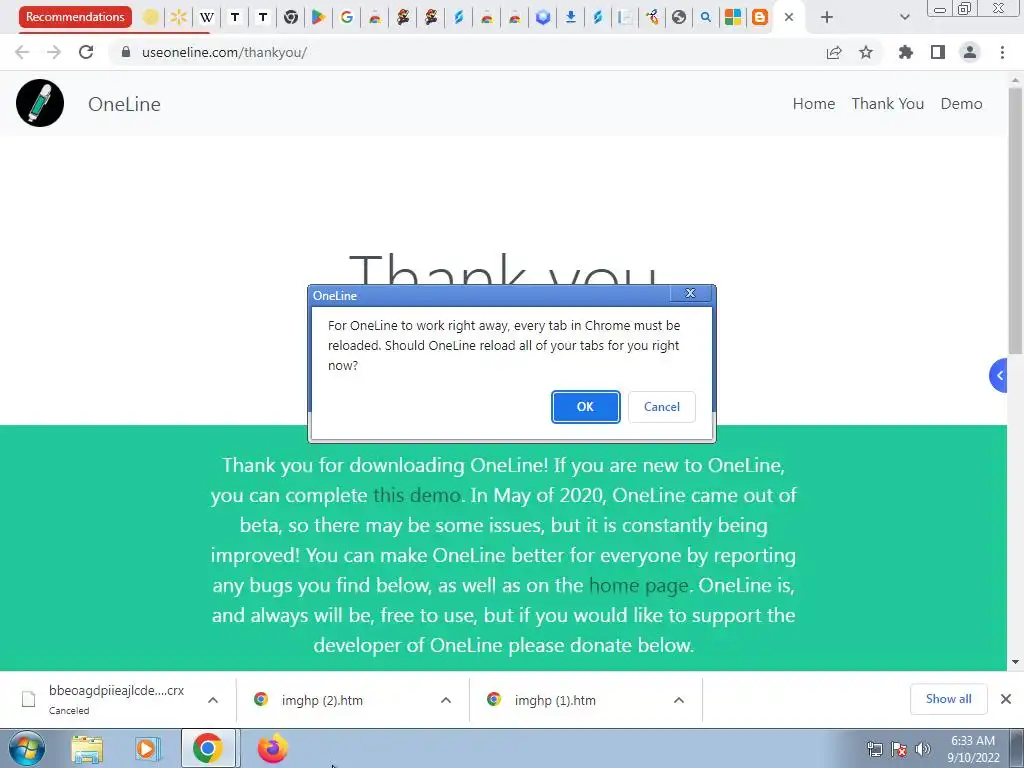Image resolution: width=1024 pixels, height=768 pixels.
Task: Open the Thank You nav link
Action: tap(888, 104)
